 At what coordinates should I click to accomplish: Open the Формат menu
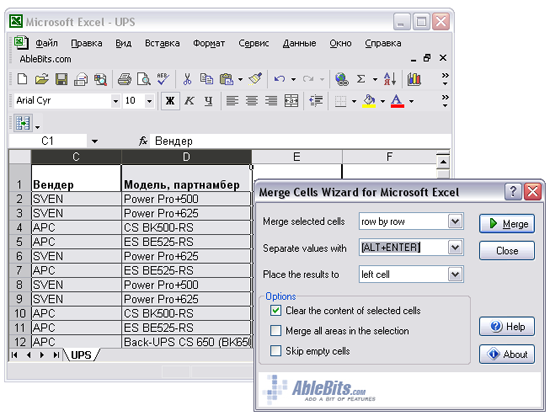[x=209, y=43]
